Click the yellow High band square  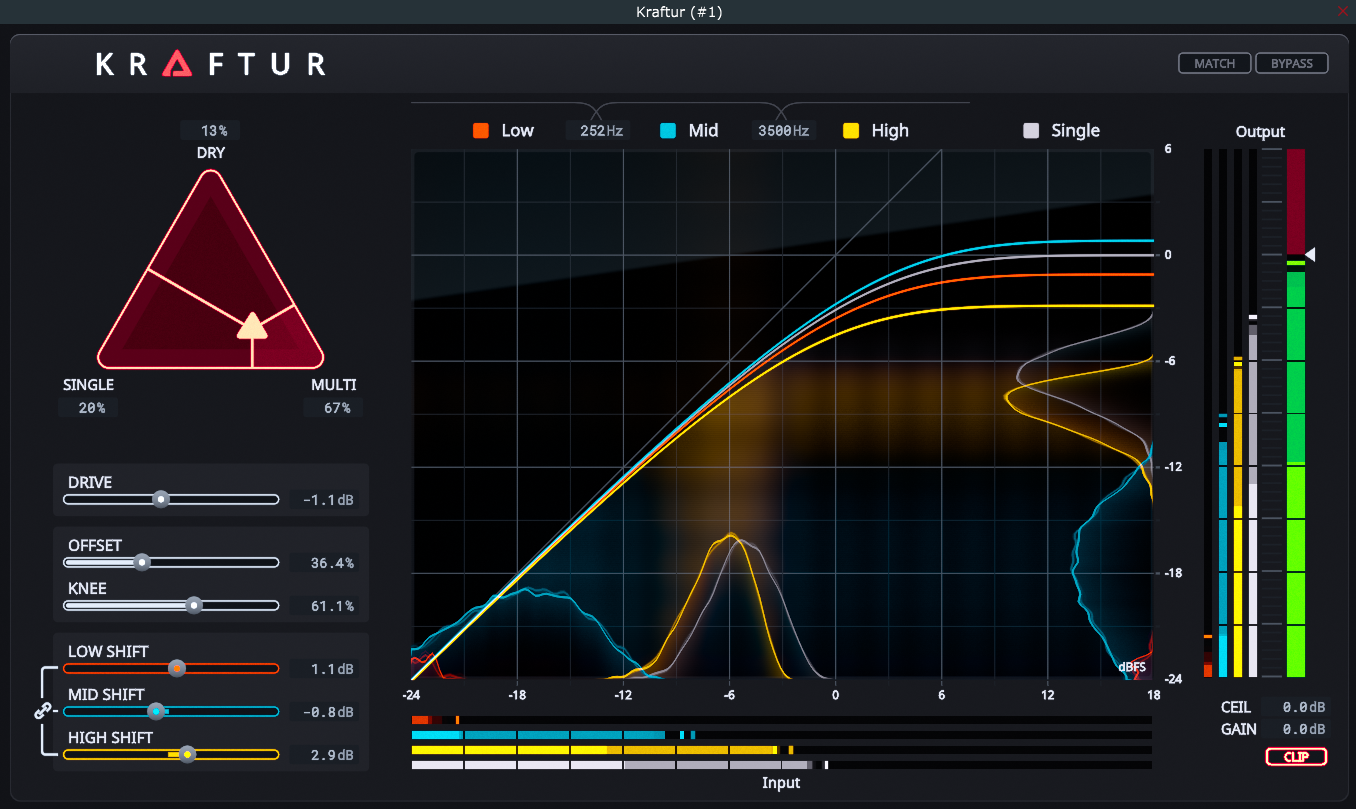[851, 130]
